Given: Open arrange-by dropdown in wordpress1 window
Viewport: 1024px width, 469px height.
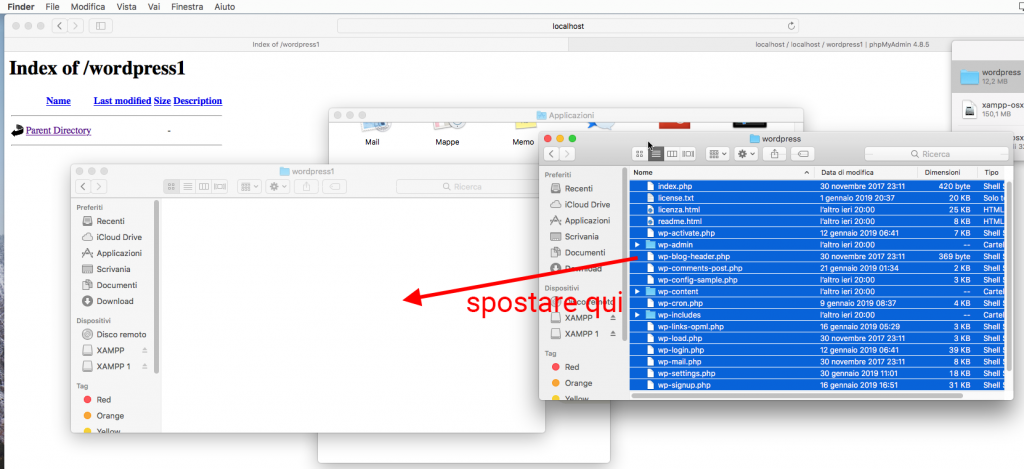Looking at the screenshot, I should pyautogui.click(x=249, y=186).
